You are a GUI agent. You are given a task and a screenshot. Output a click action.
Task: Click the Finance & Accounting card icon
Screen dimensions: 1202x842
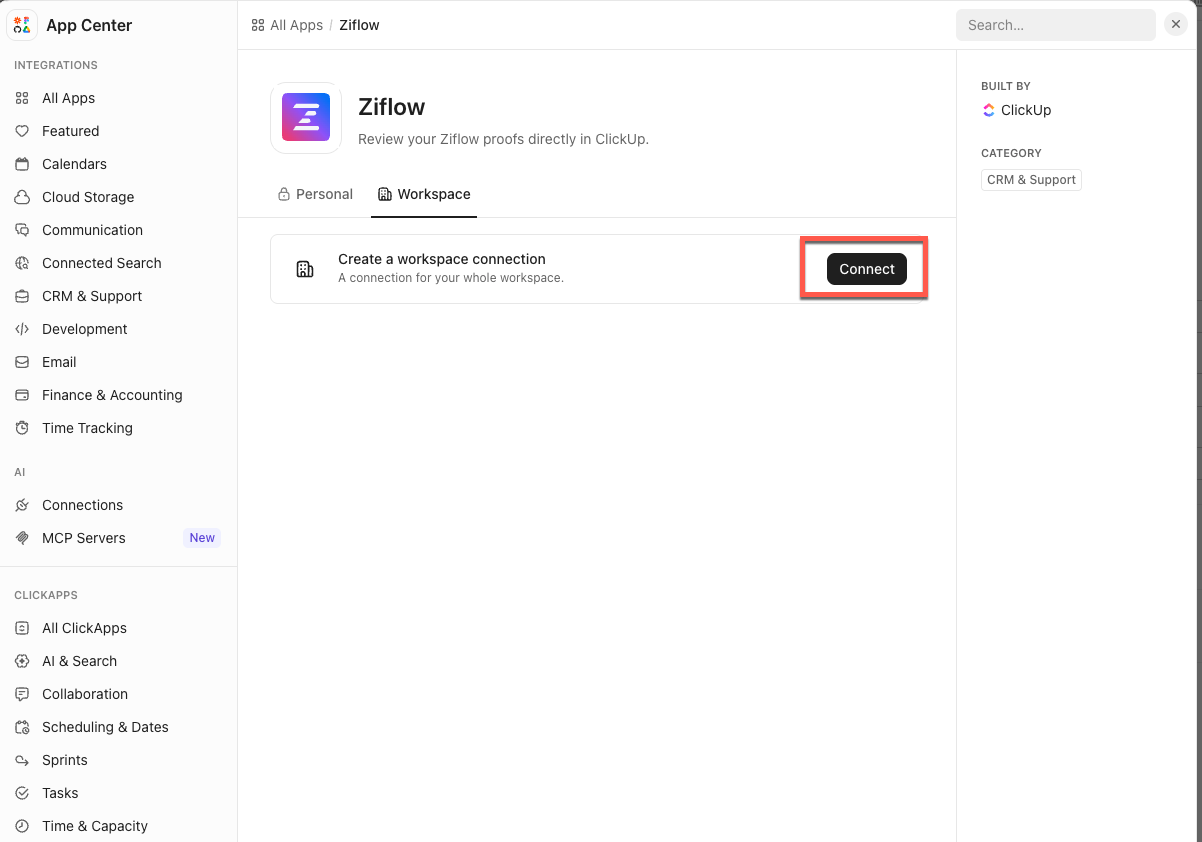coord(22,395)
